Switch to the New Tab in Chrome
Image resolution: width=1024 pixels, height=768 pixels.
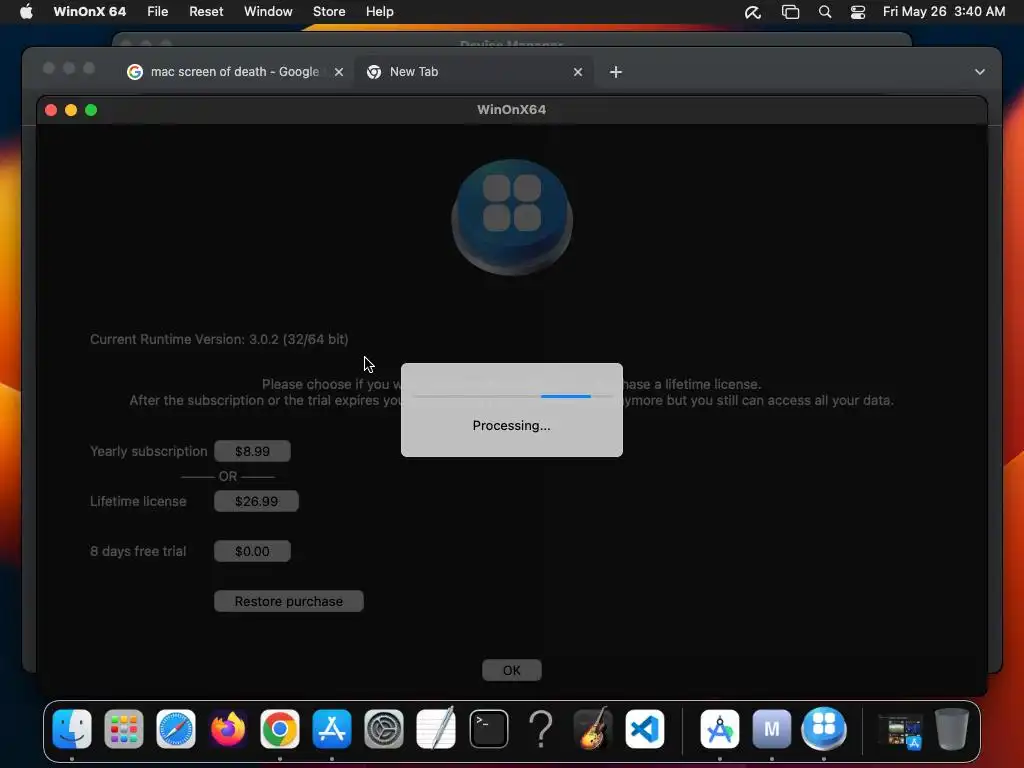click(475, 72)
